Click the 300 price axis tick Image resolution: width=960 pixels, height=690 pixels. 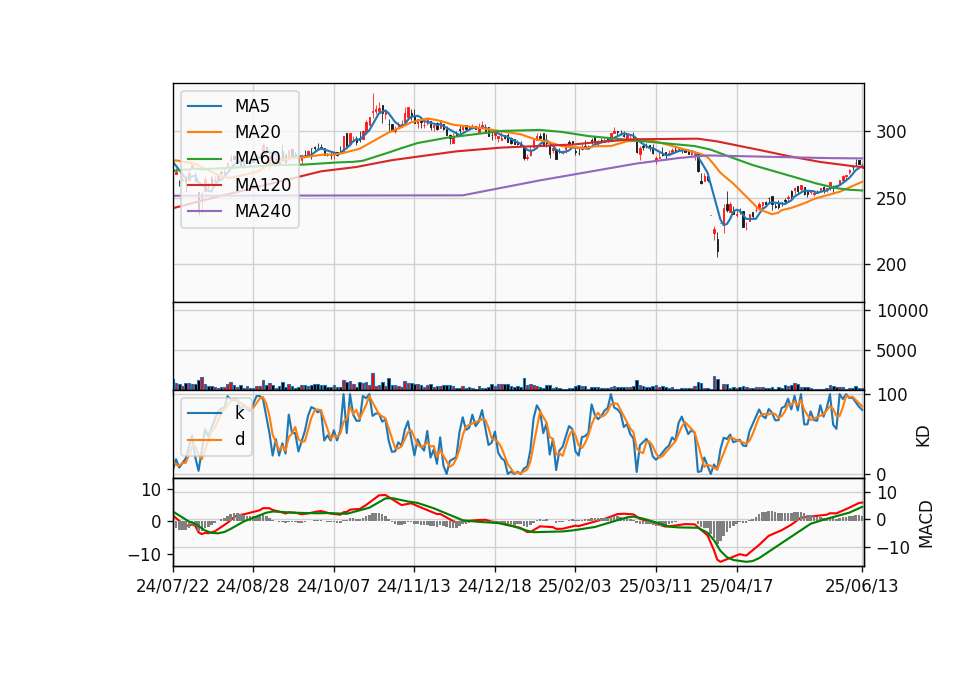(x=891, y=132)
